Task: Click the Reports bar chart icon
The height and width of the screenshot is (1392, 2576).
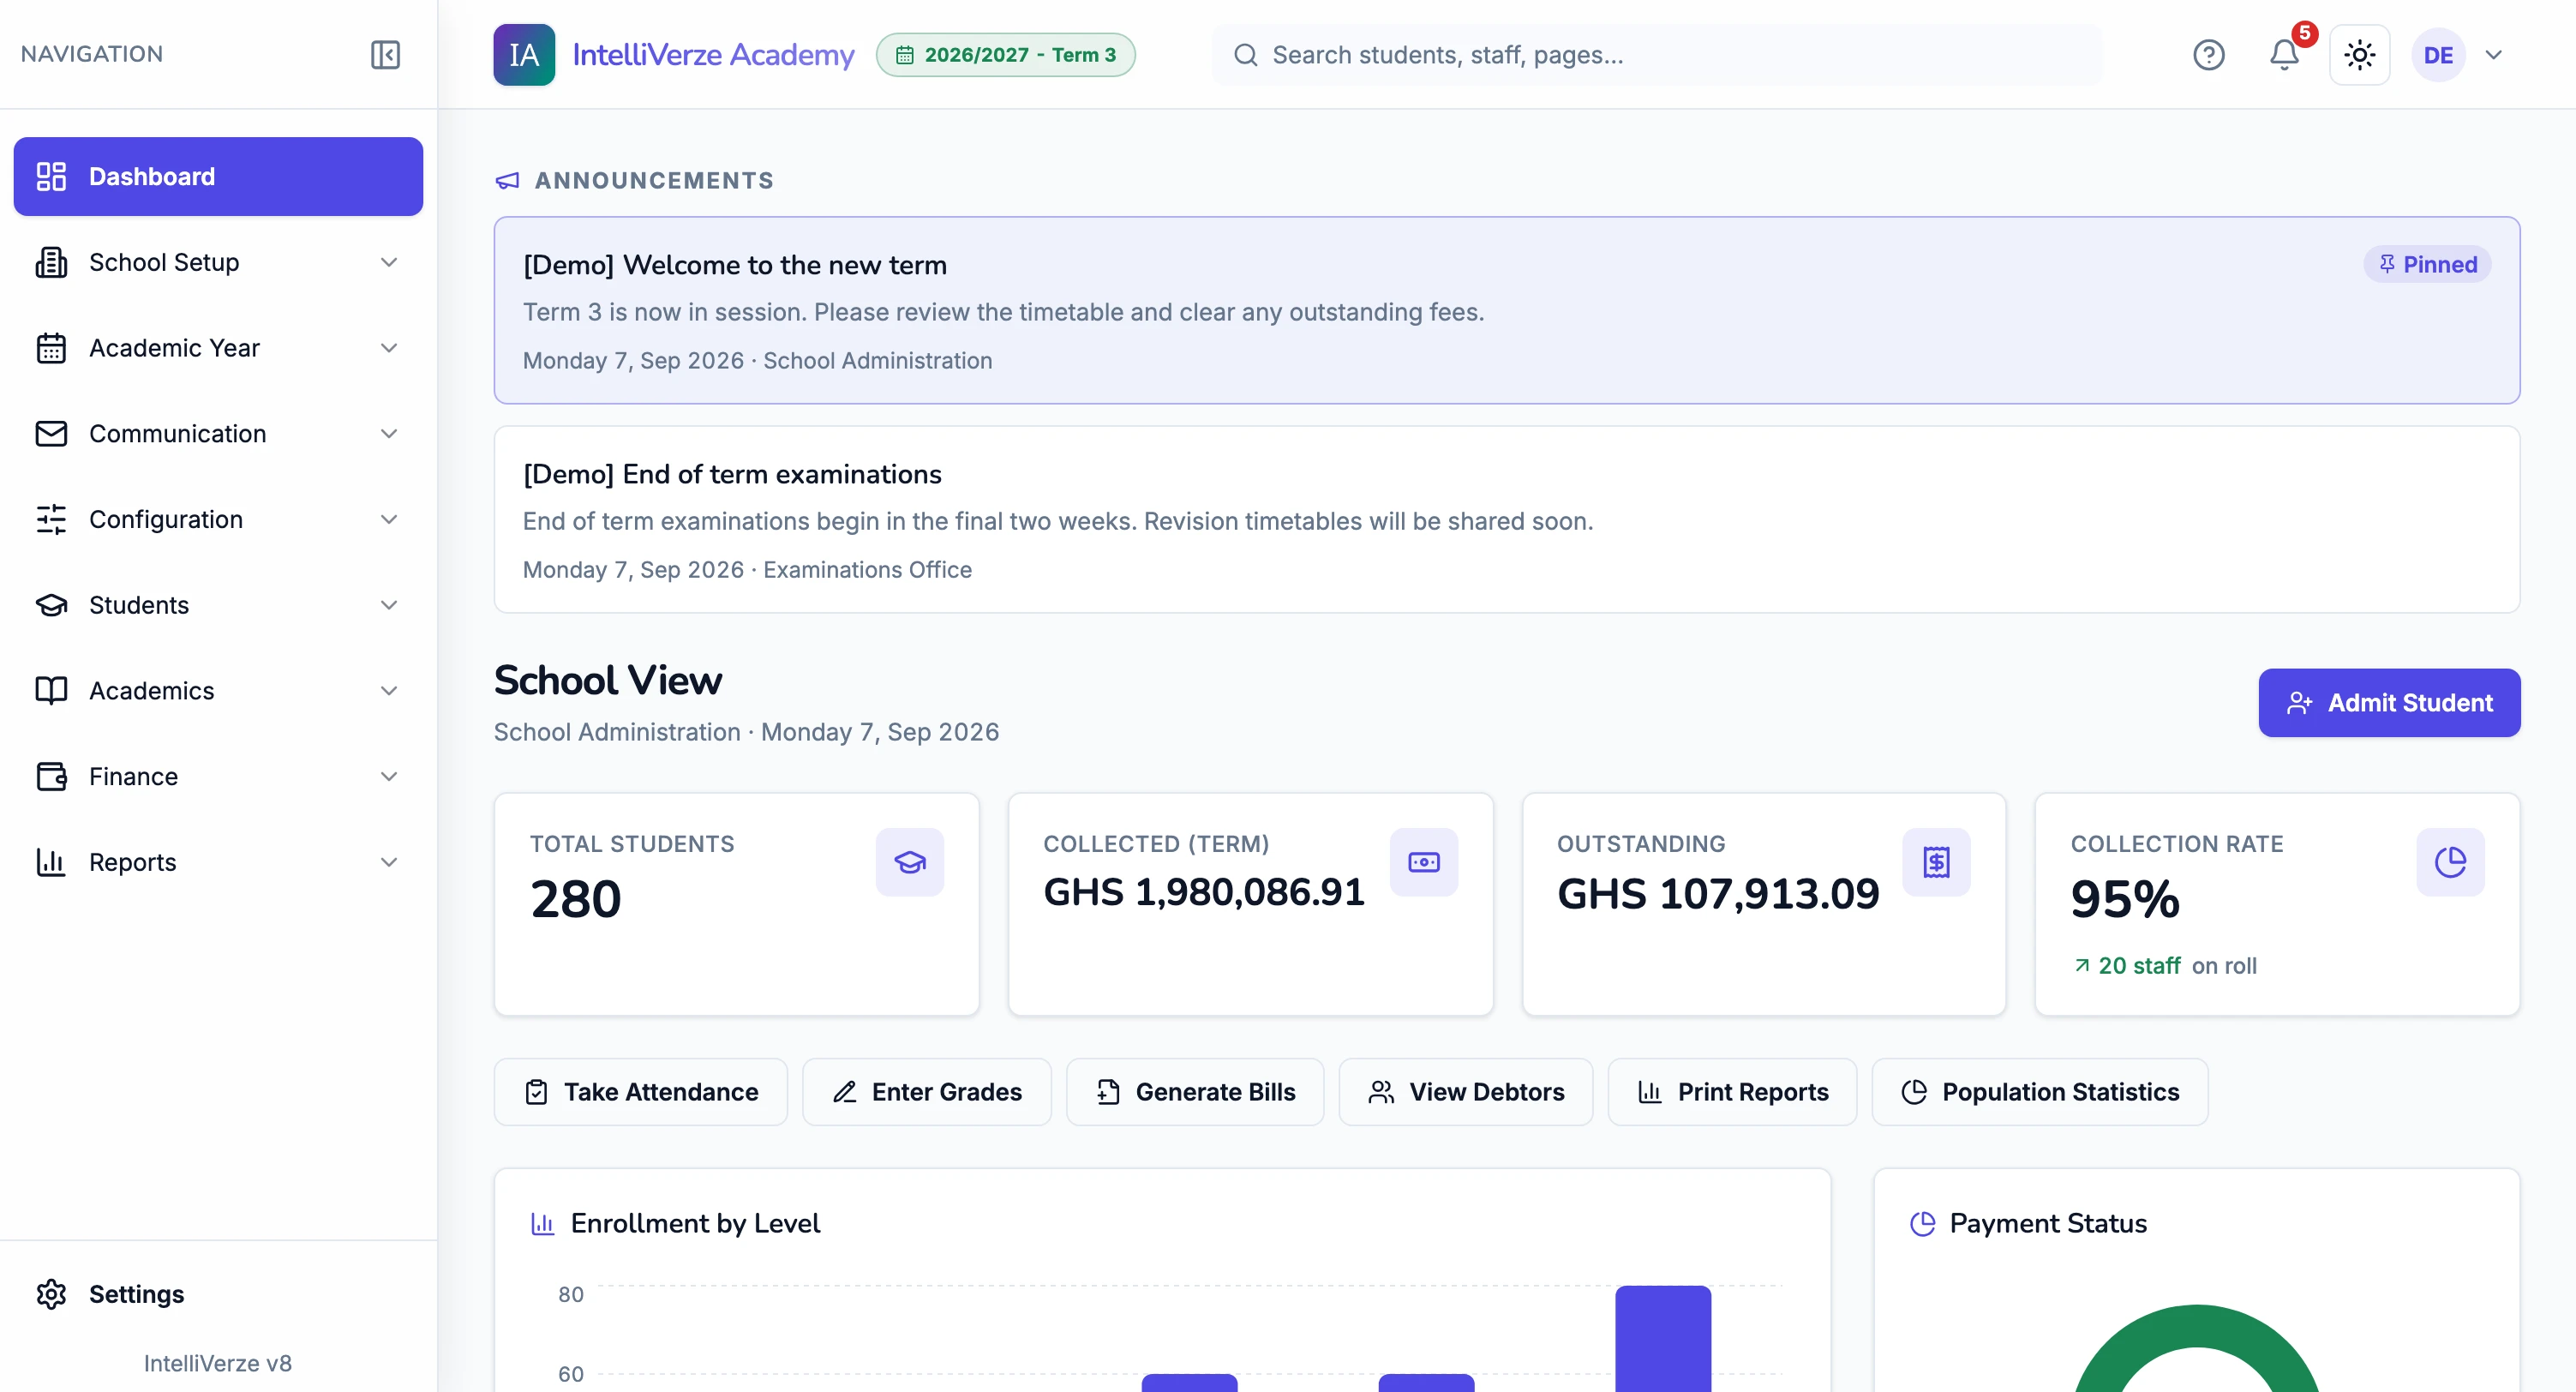Action: 51,862
